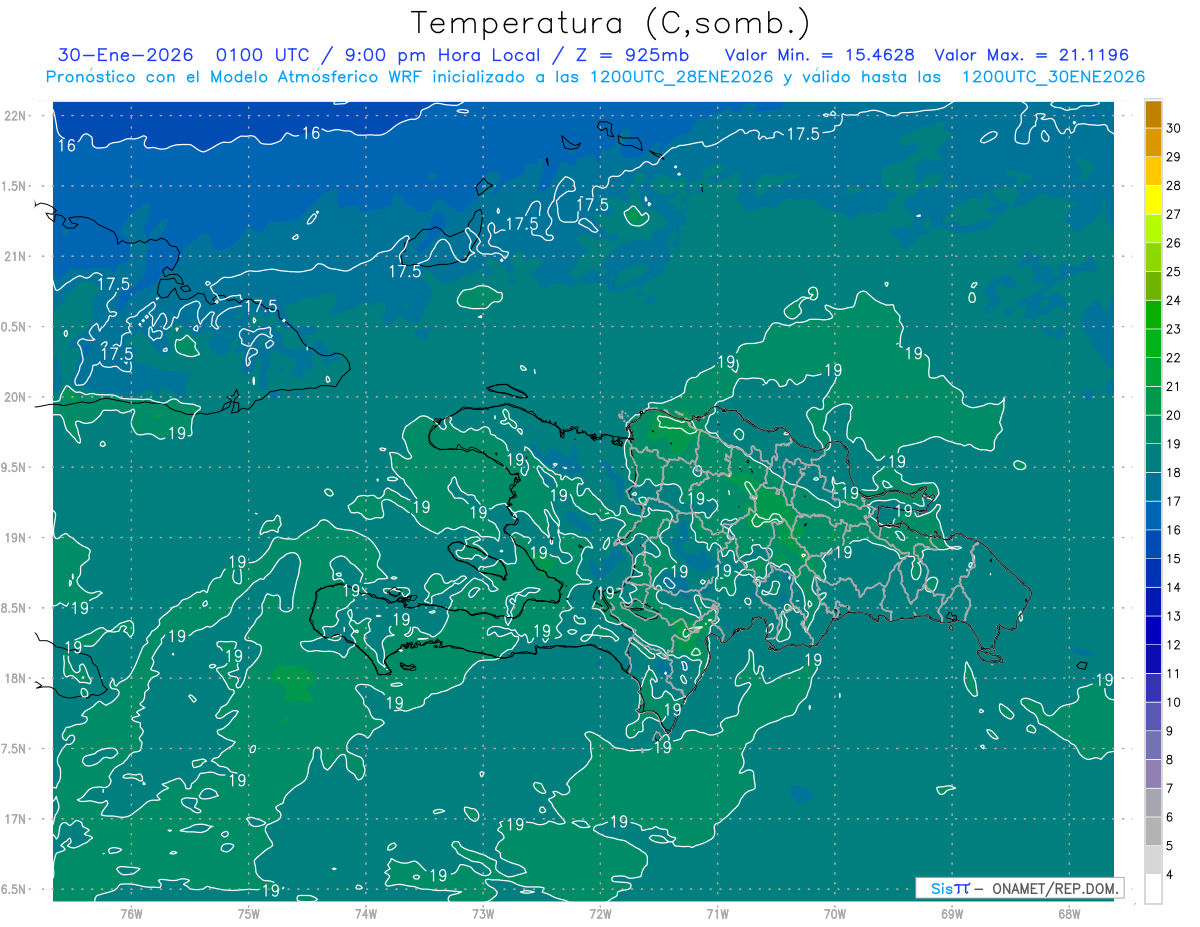
Task: Click the "Valor Min. = 15.4628" value
Action: (x=820, y=55)
